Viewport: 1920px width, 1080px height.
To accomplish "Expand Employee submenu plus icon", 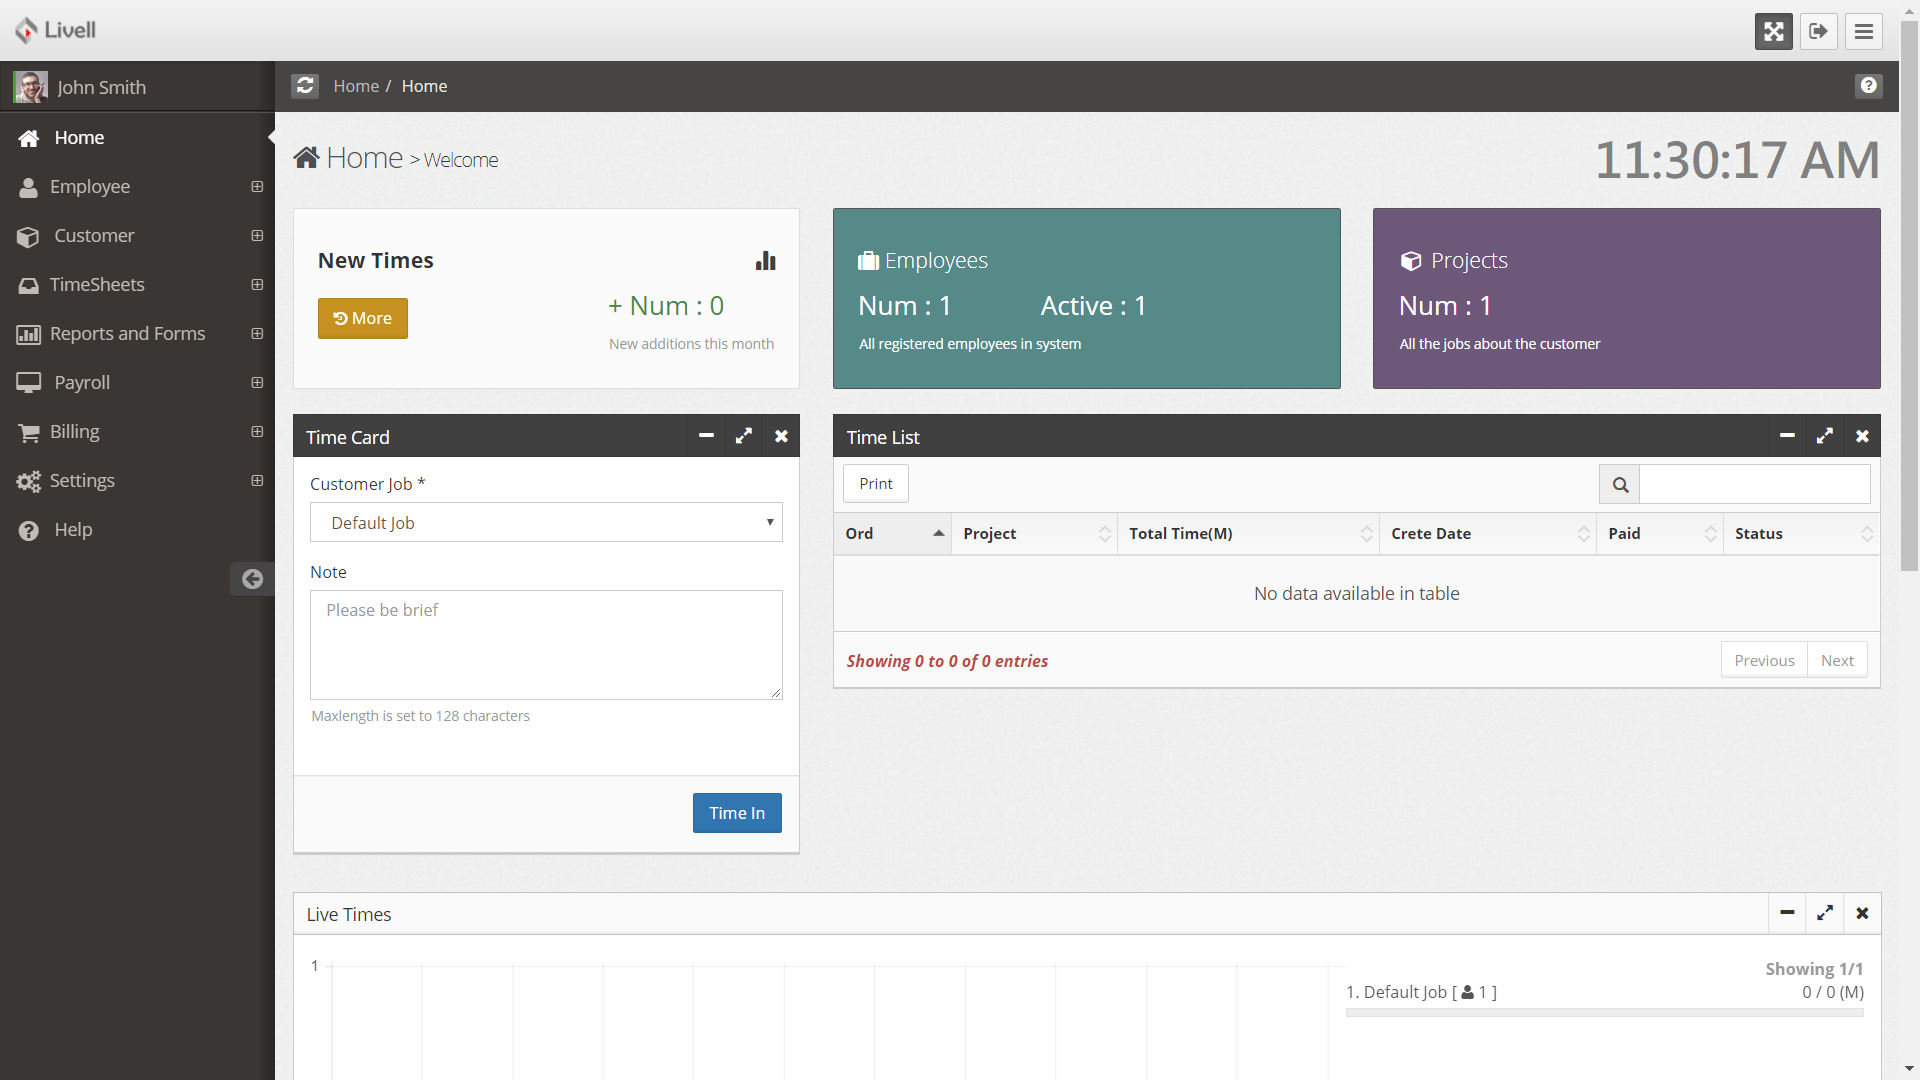I will click(257, 187).
